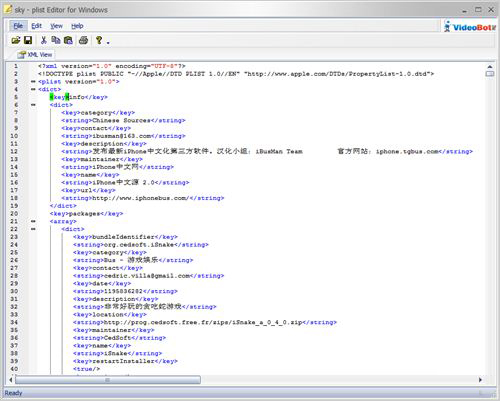Click the Chinese Sources string on line 8
The image size is (500, 401).
123,120
